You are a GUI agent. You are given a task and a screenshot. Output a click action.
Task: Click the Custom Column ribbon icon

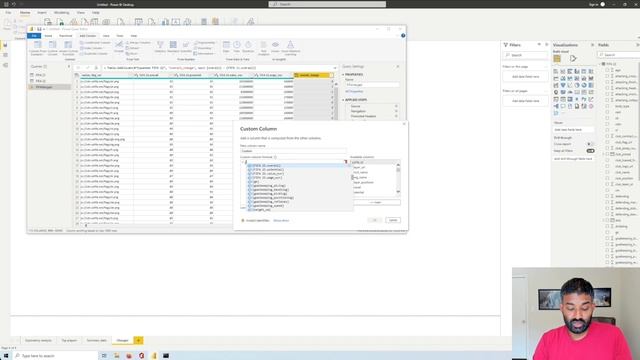[53, 45]
